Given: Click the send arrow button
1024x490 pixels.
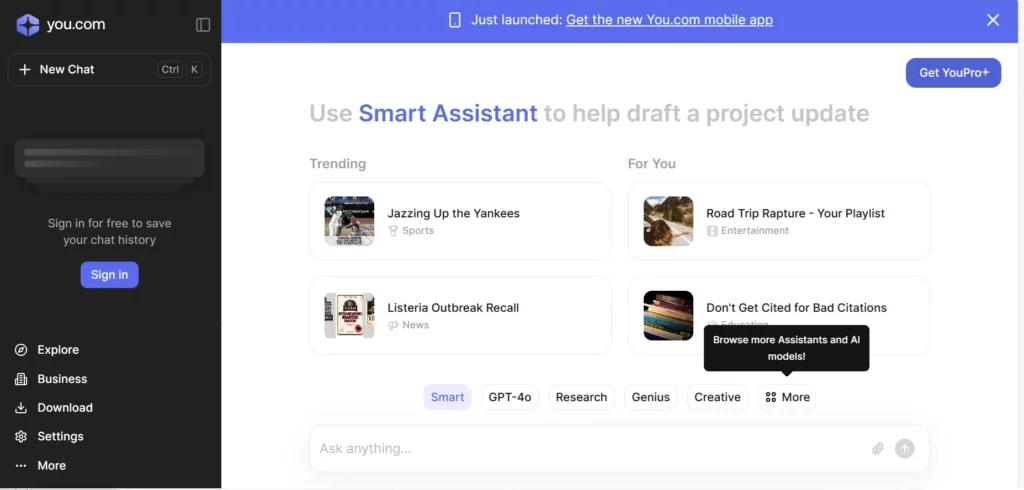Looking at the screenshot, I should 904,449.
